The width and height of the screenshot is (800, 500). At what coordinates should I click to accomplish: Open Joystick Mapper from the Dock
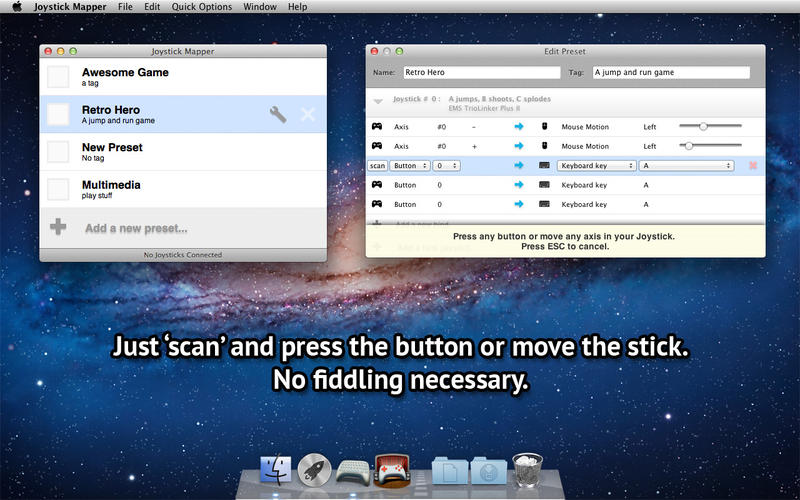click(x=389, y=470)
